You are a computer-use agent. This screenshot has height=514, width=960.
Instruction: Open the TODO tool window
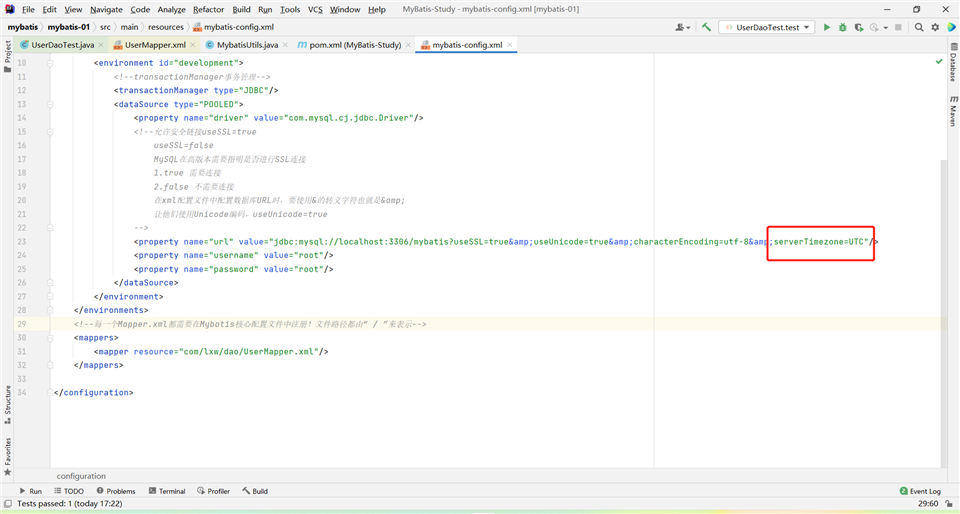[x=69, y=491]
